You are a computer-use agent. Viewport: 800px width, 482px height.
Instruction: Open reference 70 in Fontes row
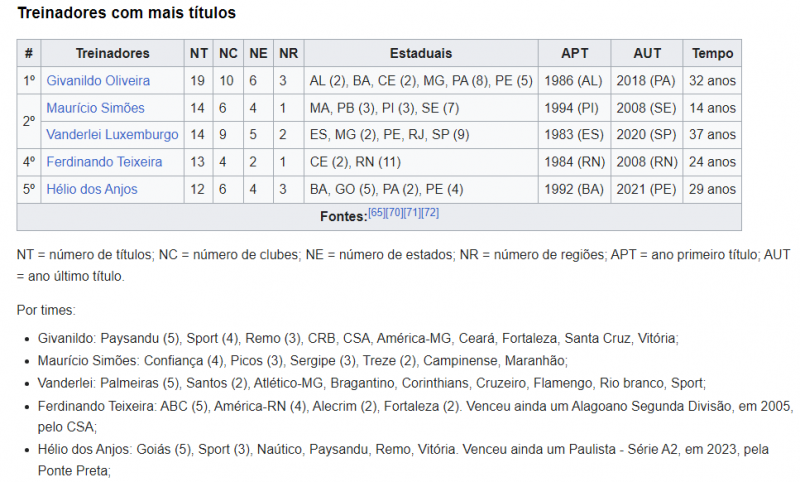point(395,213)
